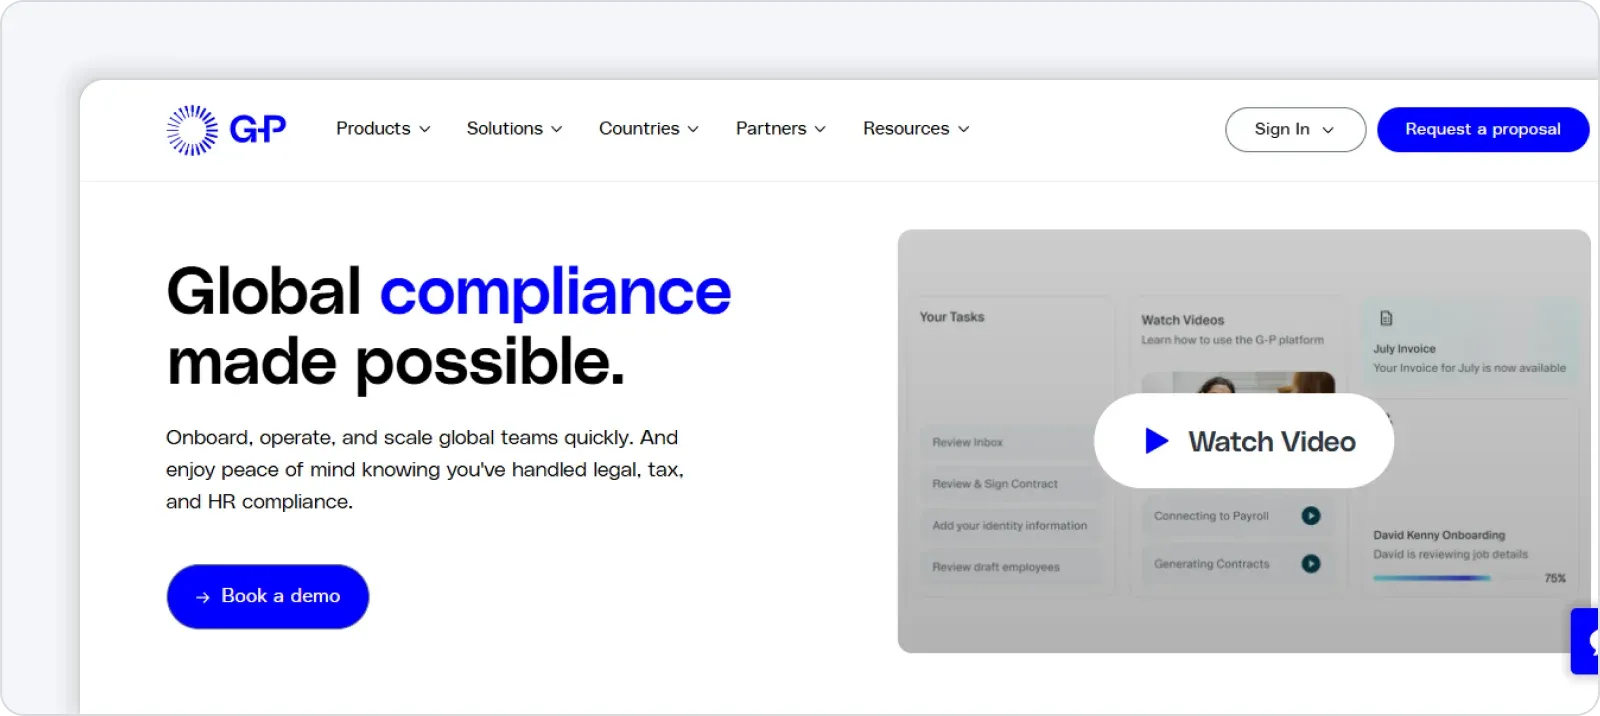Open the Partners menu
Viewport: 1600px width, 716px height.
(x=780, y=129)
